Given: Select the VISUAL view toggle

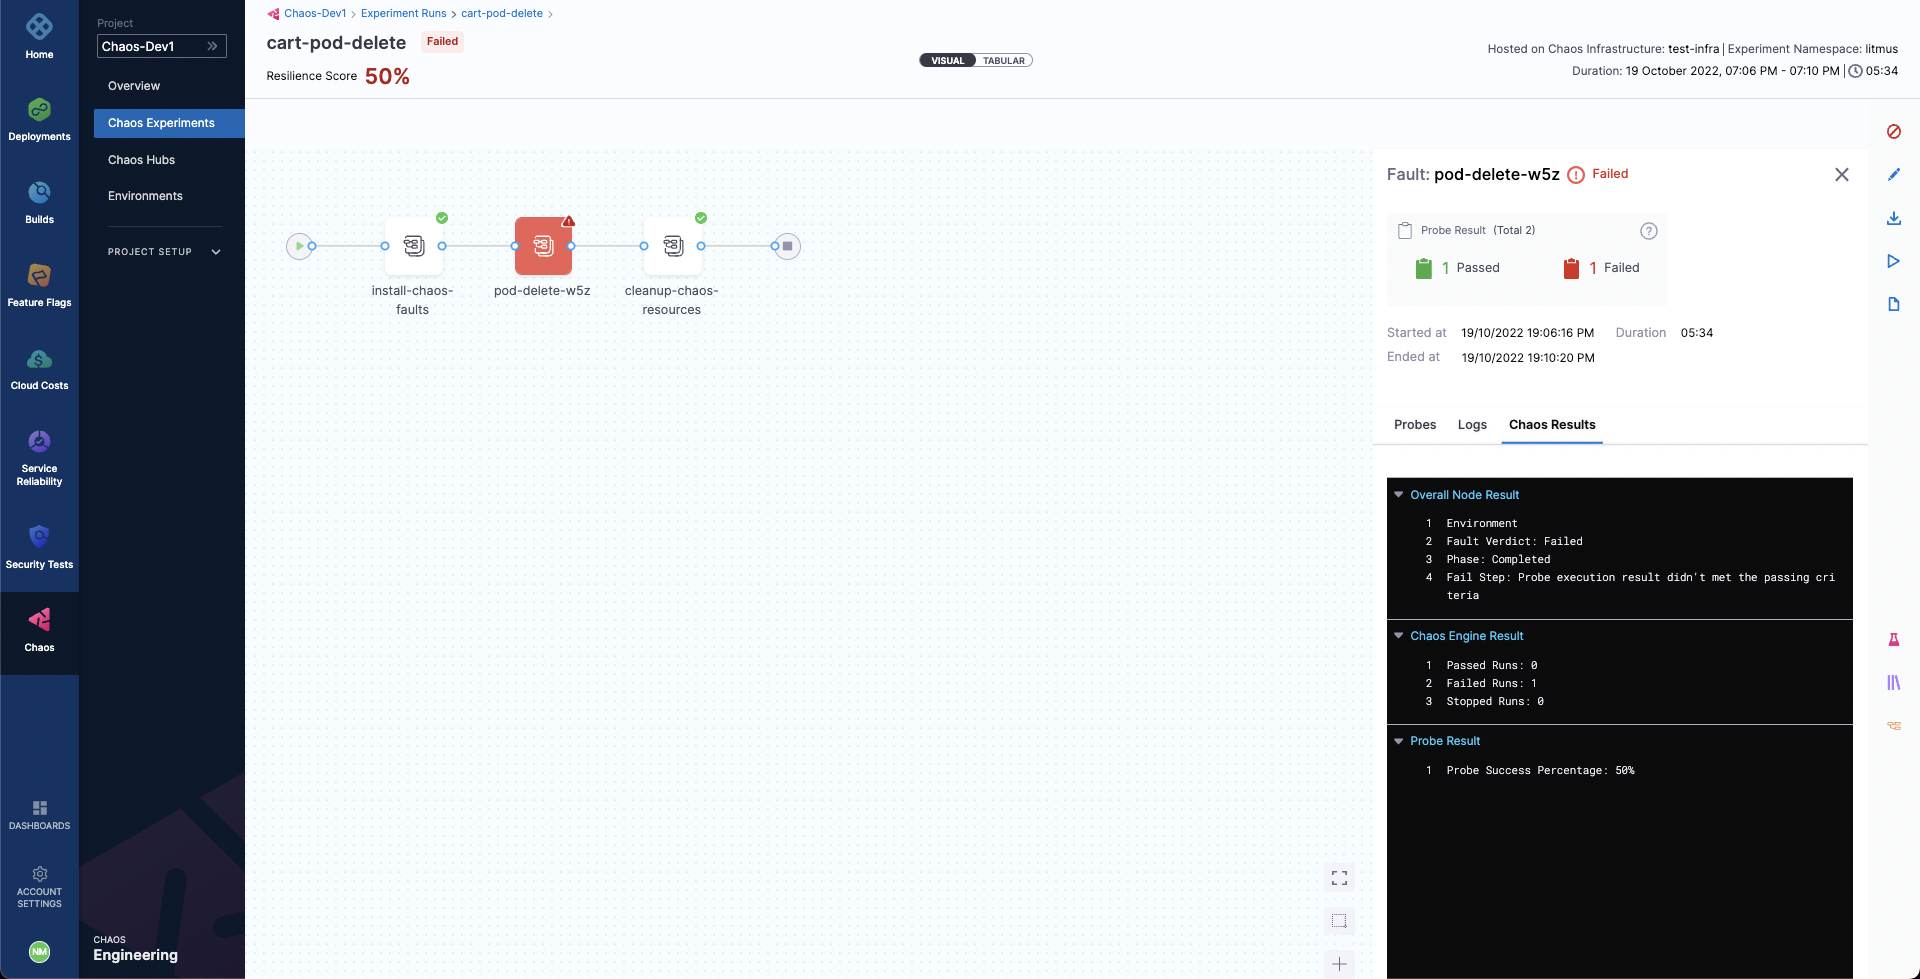Looking at the screenshot, I should coord(947,61).
